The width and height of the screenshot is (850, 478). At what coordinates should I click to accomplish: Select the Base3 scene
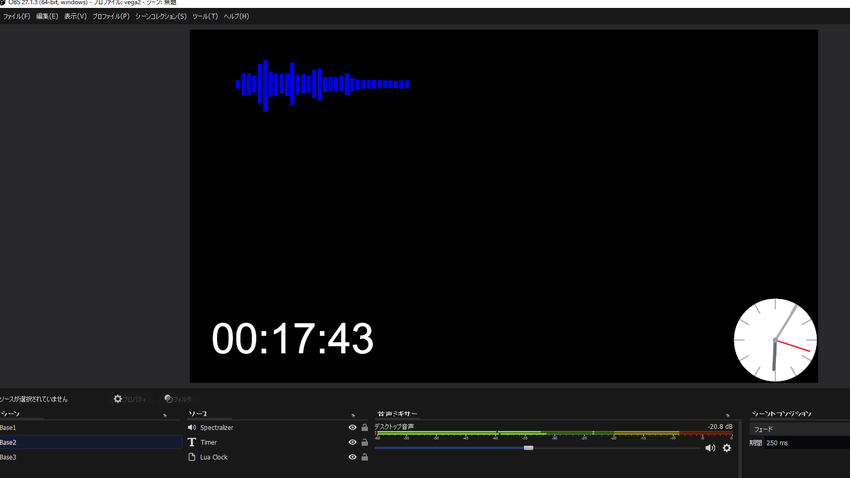[91, 457]
